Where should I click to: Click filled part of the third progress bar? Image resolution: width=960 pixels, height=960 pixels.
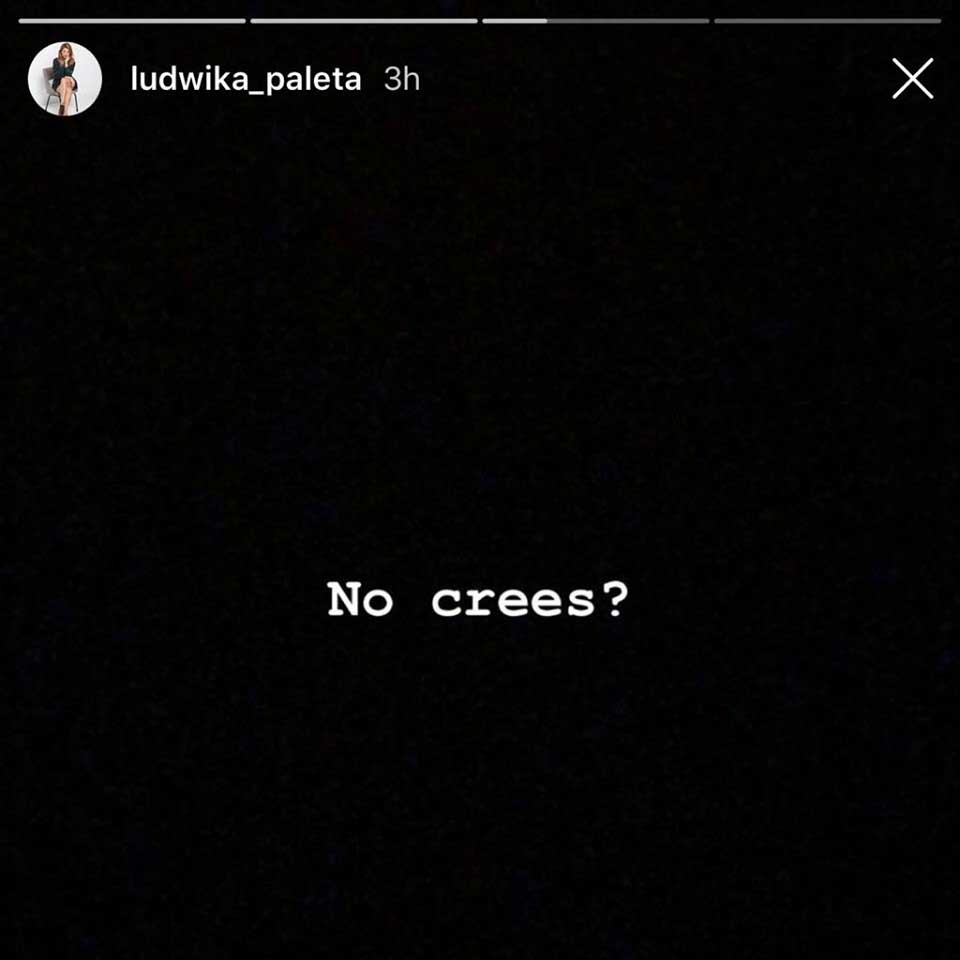click(x=514, y=21)
